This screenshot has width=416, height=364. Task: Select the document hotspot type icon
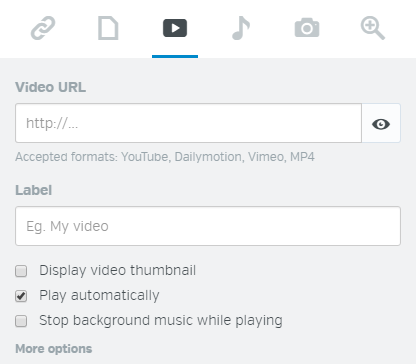[108, 29]
